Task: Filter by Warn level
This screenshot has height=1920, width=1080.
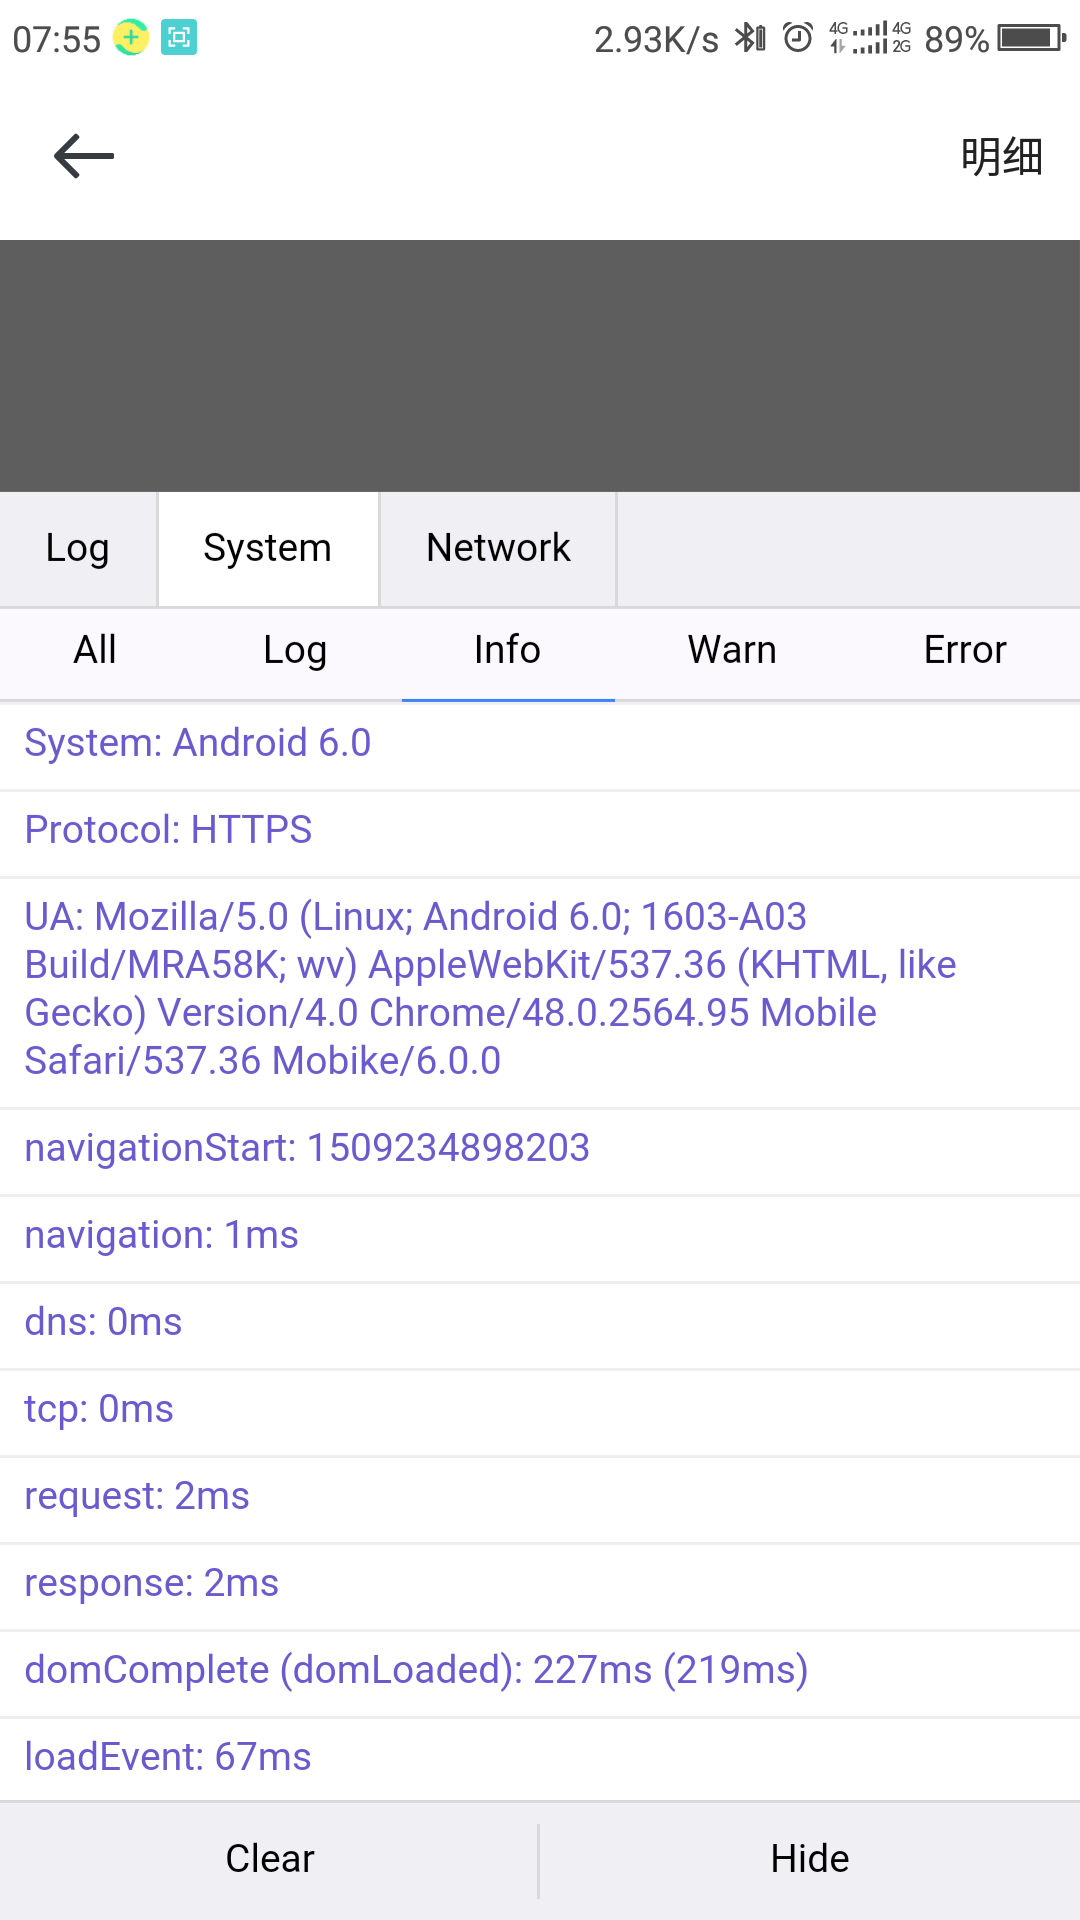Action: [732, 651]
